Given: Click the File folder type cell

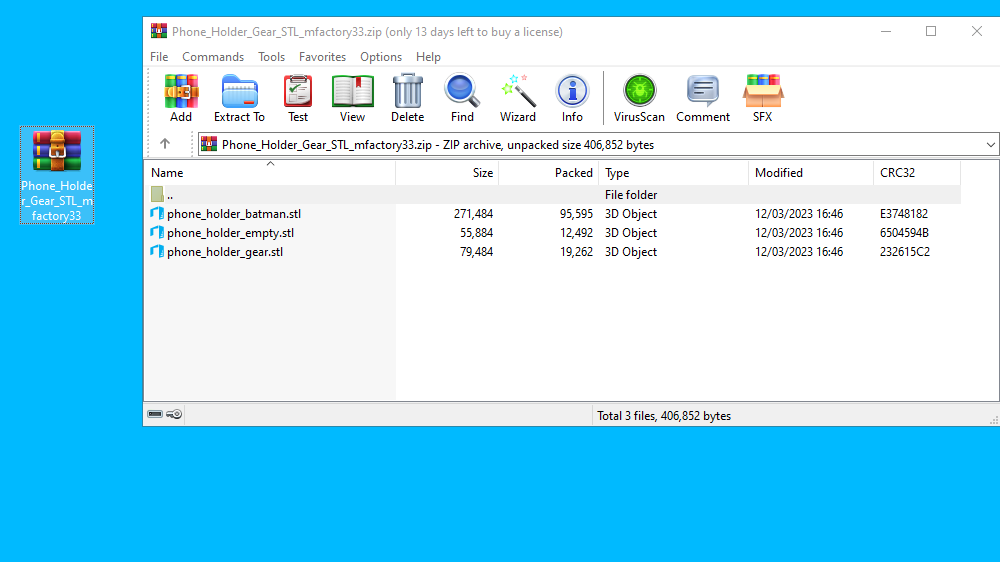Looking at the screenshot, I should (x=631, y=195).
